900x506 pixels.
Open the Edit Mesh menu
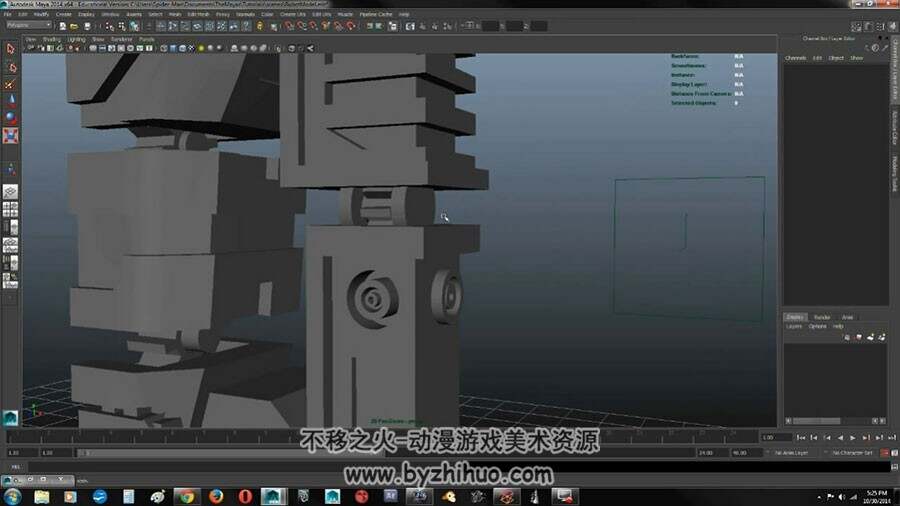tap(199, 14)
